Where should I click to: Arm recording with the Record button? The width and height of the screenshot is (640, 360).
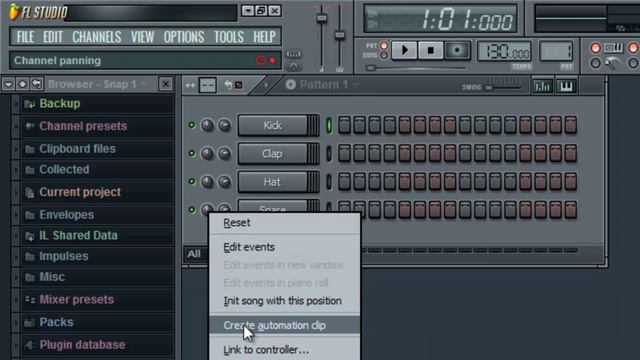(x=457, y=50)
